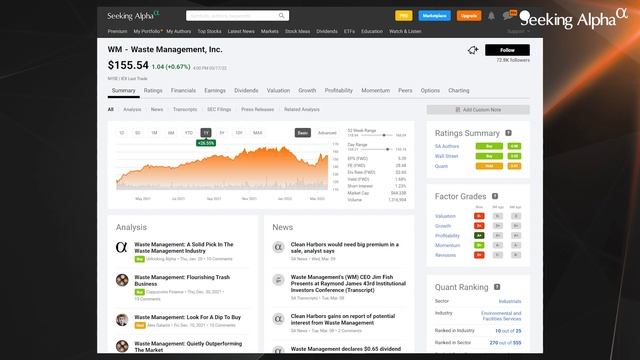This screenshot has height=360, width=640.
Task: Click the black Follow button
Action: [x=507, y=50]
